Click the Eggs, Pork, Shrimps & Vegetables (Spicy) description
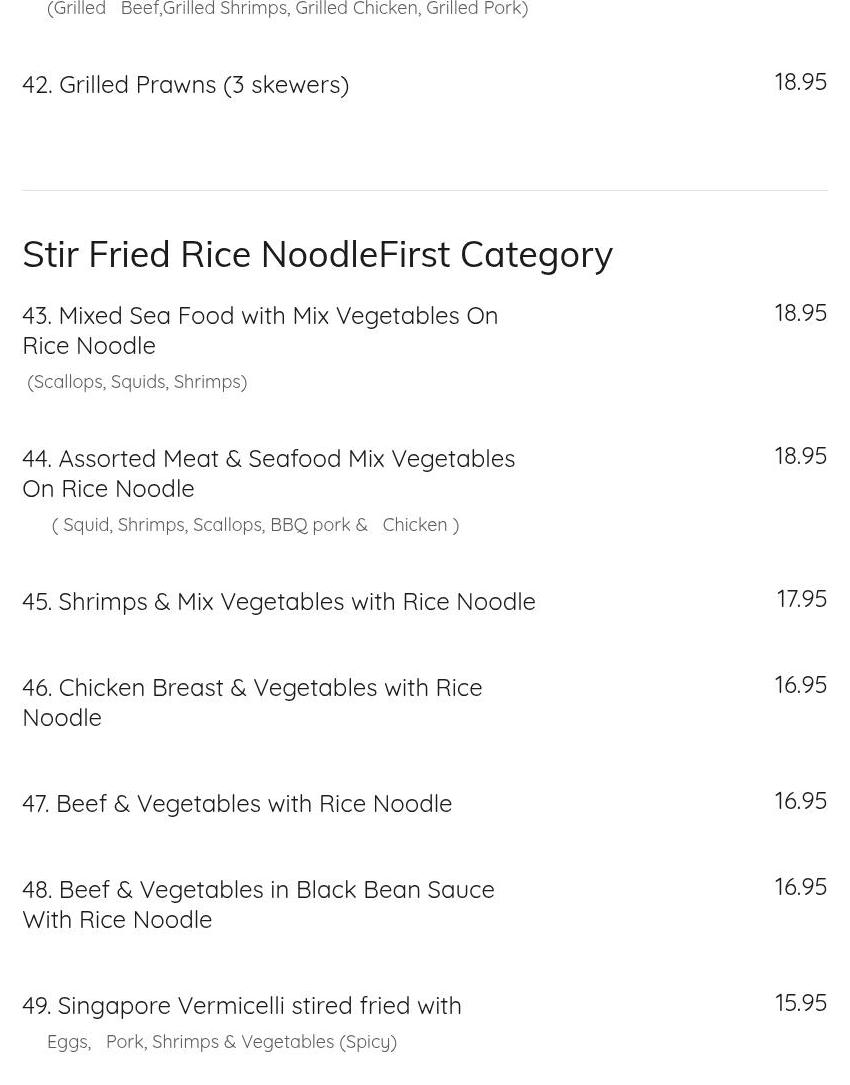Image resolution: width=850 pixels, height=1085 pixels. (222, 1042)
